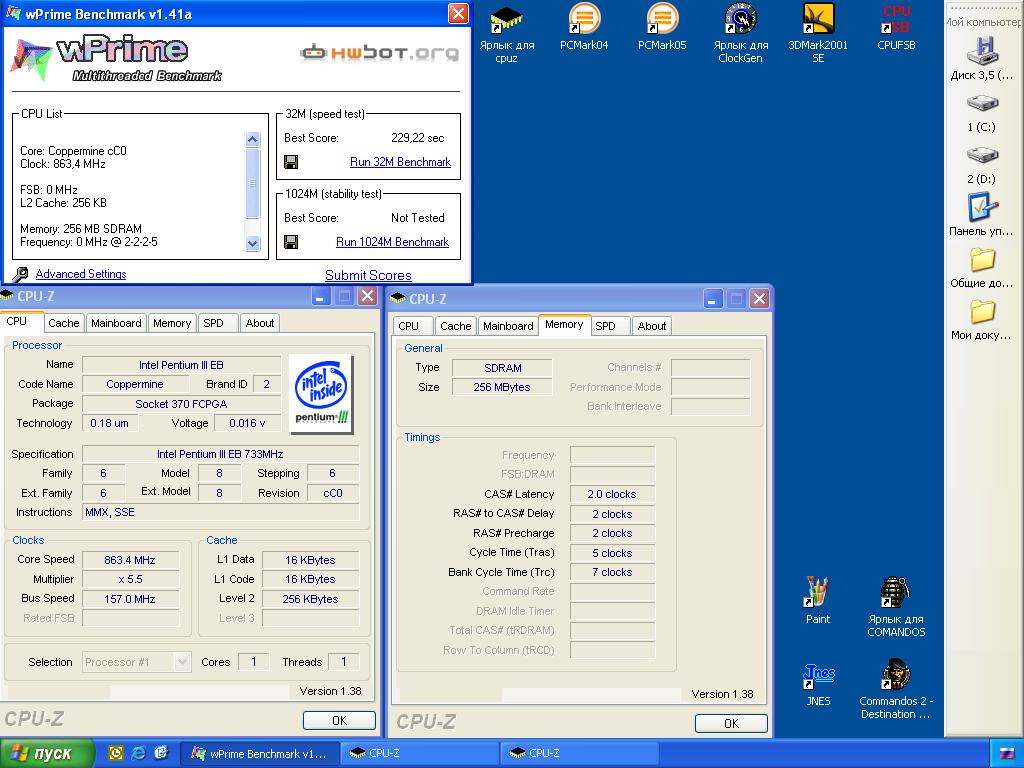The image size is (1024, 768).
Task: Click the Internet Explorer quick launch icon
Action: click(138, 753)
